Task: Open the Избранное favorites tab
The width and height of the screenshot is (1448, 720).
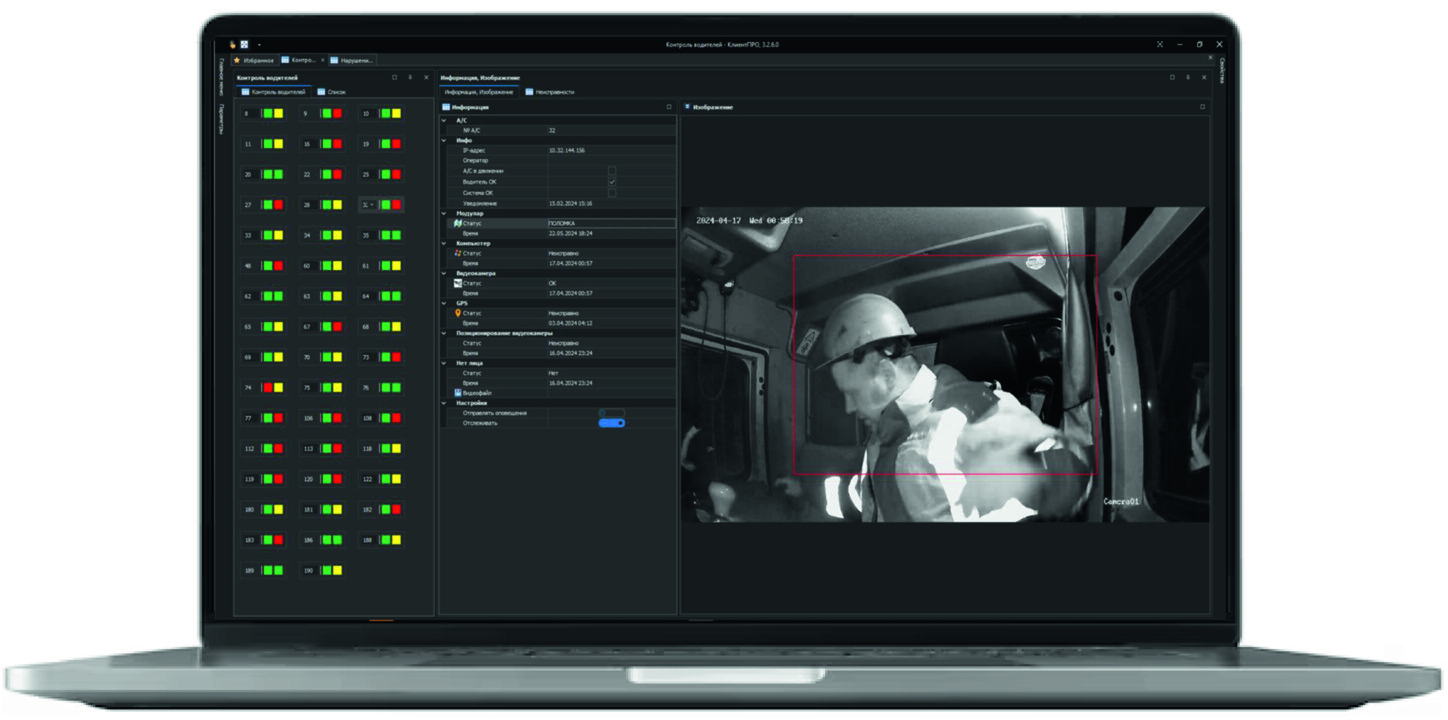Action: pyautogui.click(x=253, y=60)
